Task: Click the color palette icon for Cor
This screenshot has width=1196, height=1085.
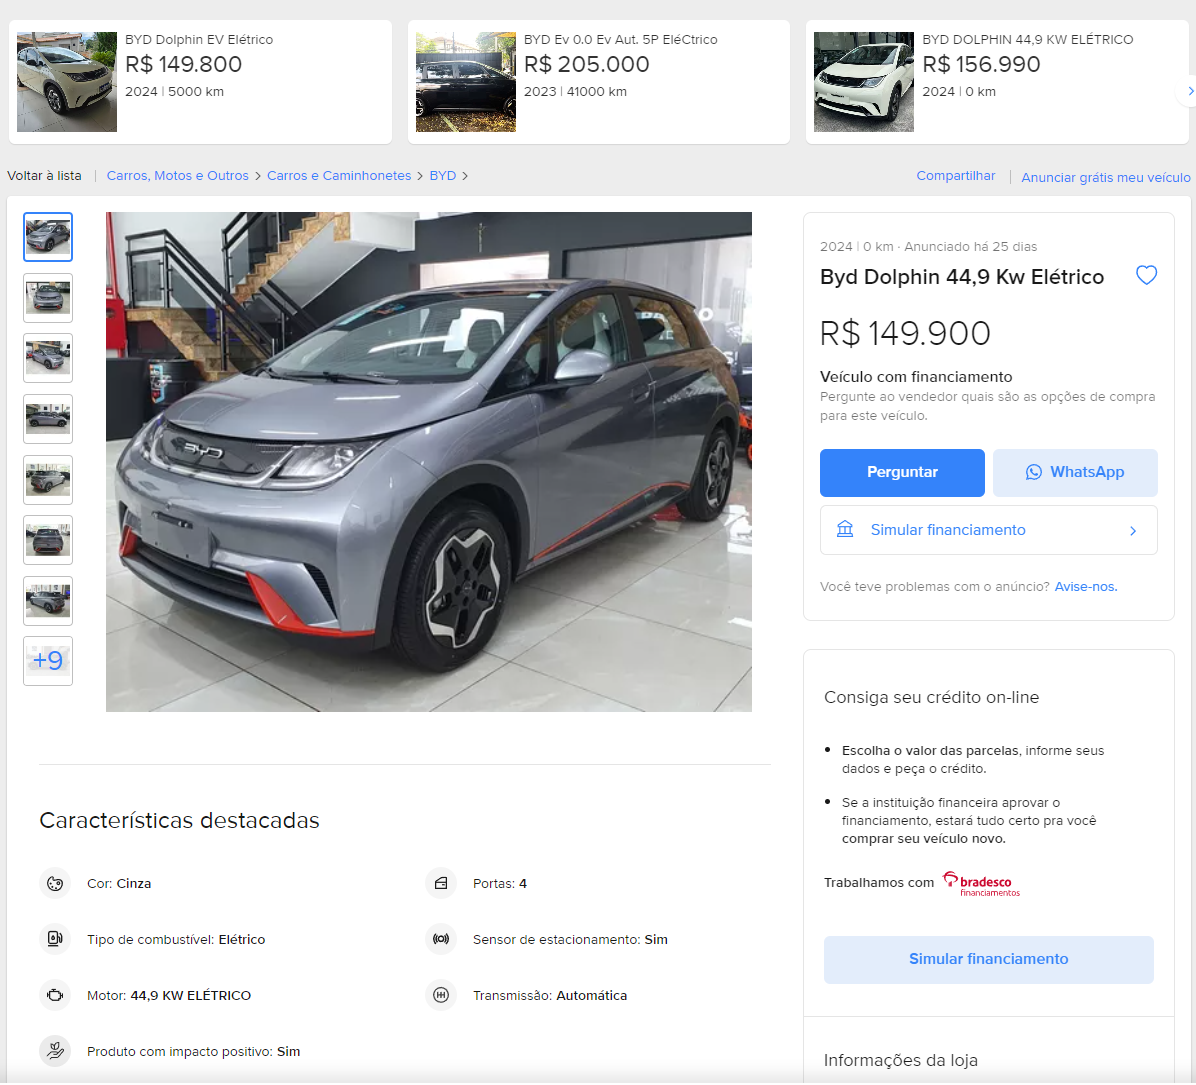Action: [55, 884]
